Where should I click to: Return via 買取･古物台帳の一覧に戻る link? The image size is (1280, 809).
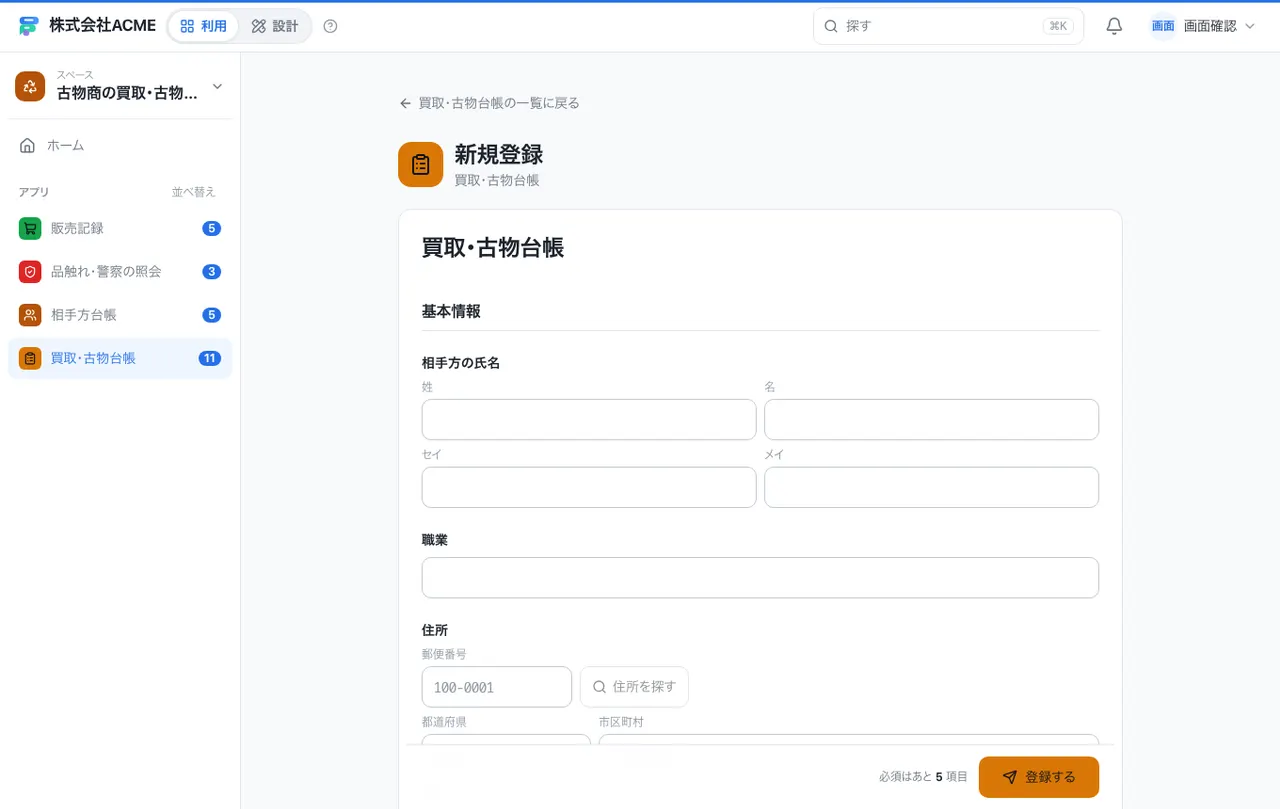[489, 103]
